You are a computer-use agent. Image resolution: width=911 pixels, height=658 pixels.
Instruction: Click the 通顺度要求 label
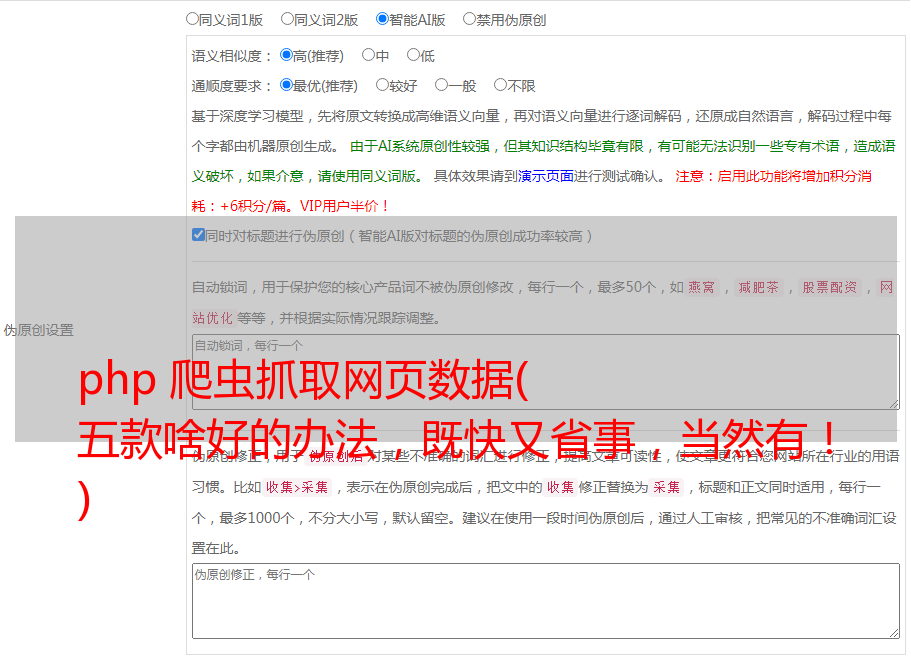[232, 86]
